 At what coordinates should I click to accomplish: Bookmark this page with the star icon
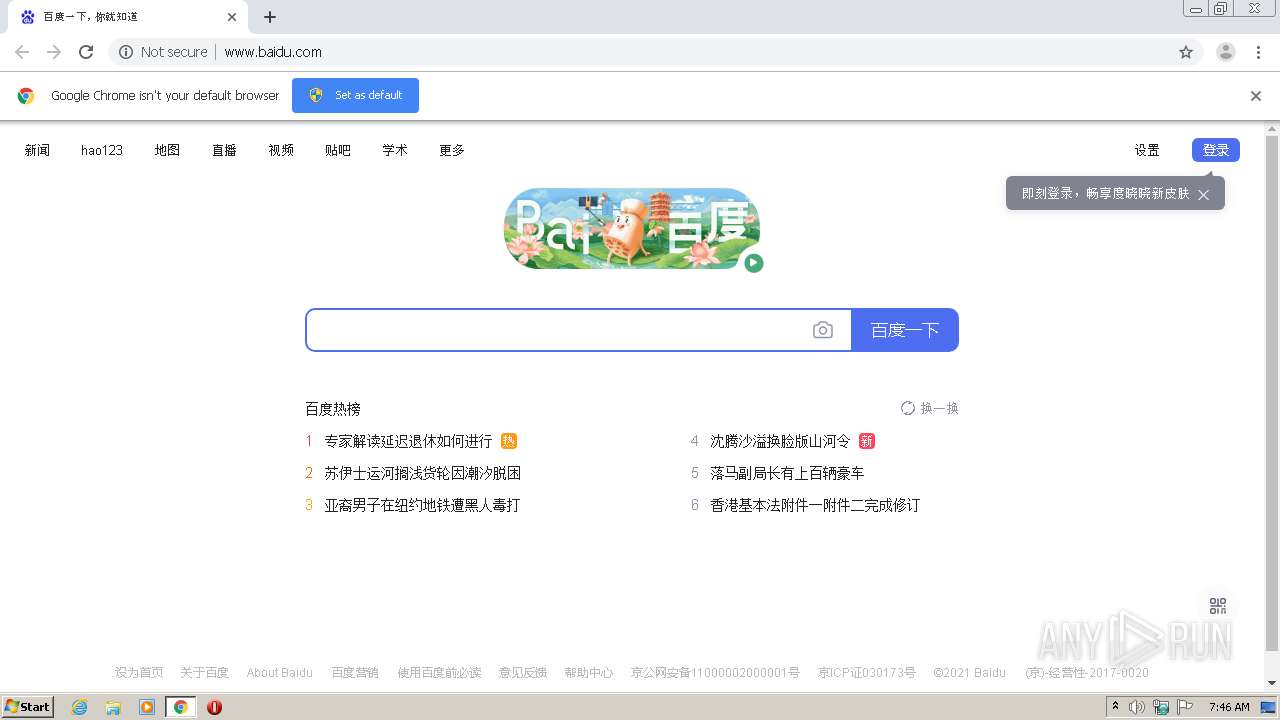pyautogui.click(x=1186, y=52)
